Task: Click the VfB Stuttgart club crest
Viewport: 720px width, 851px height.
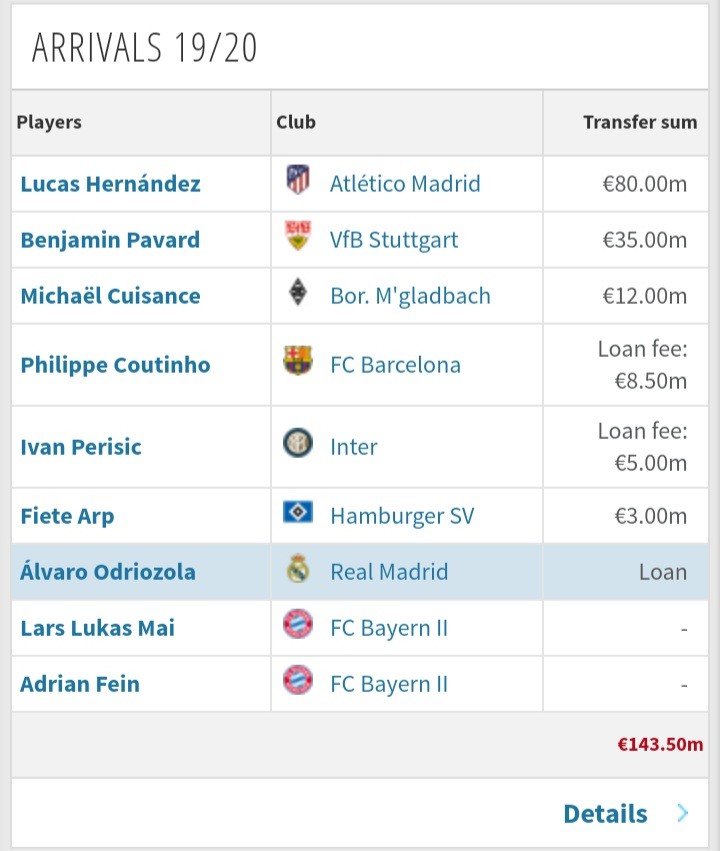Action: (298, 238)
